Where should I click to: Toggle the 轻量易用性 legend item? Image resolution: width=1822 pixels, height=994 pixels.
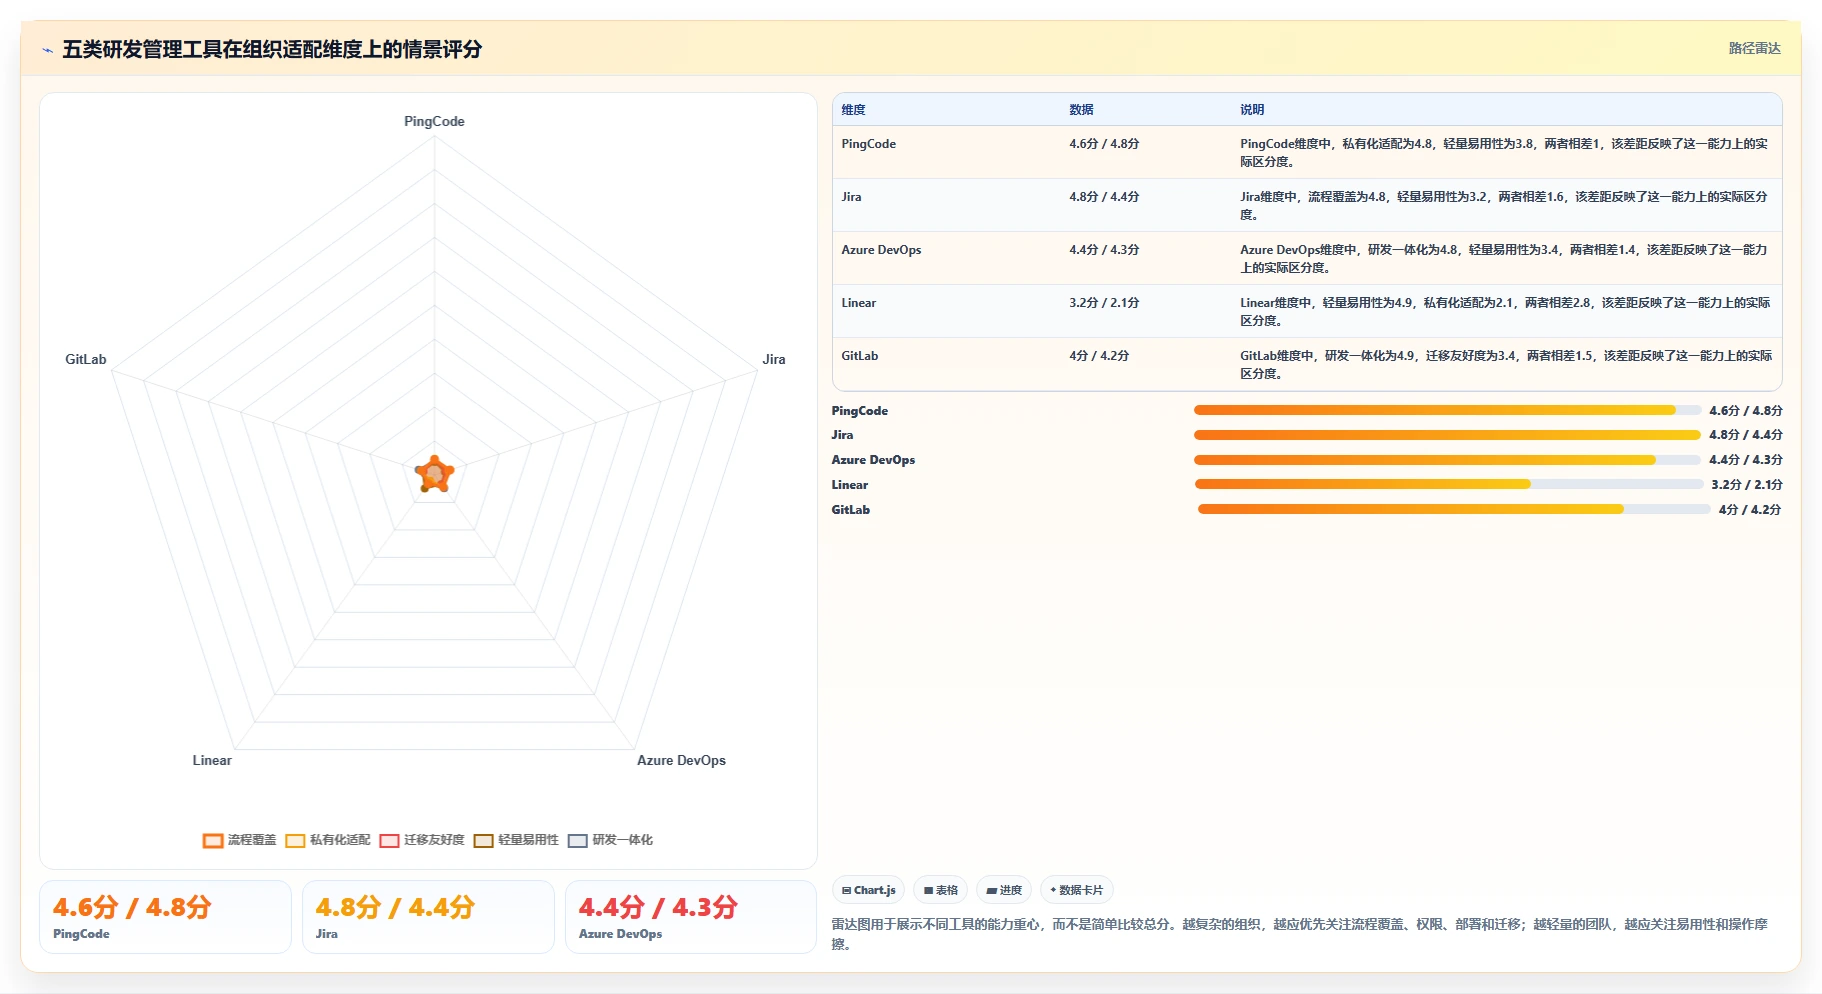point(516,840)
